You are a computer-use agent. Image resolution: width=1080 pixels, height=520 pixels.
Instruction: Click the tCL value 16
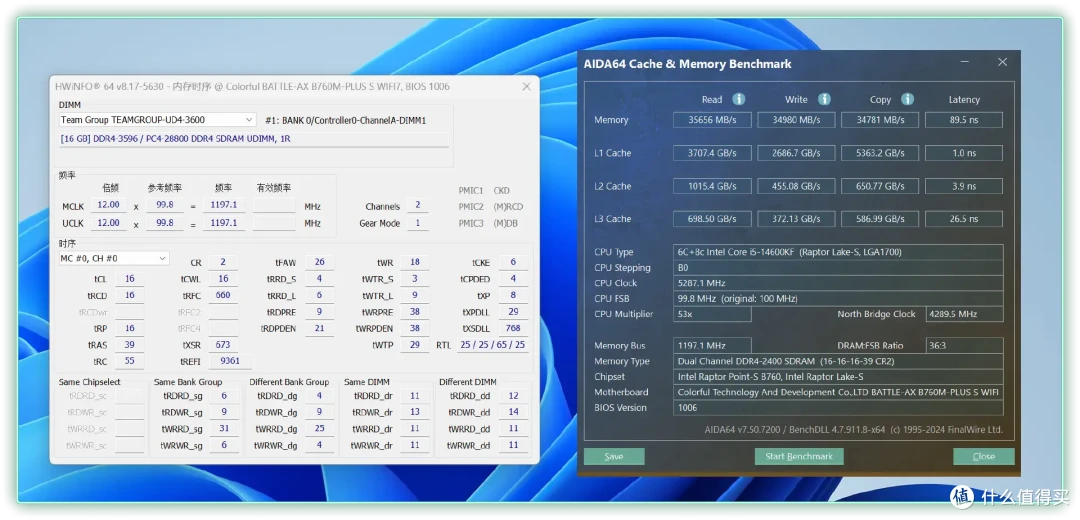(x=129, y=279)
